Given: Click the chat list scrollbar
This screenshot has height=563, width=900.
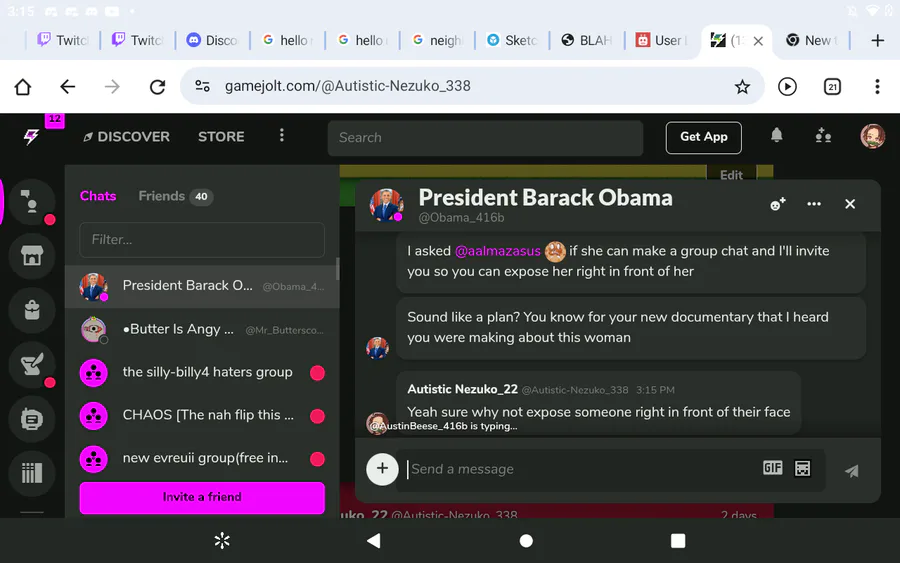Looking at the screenshot, I should (x=337, y=269).
